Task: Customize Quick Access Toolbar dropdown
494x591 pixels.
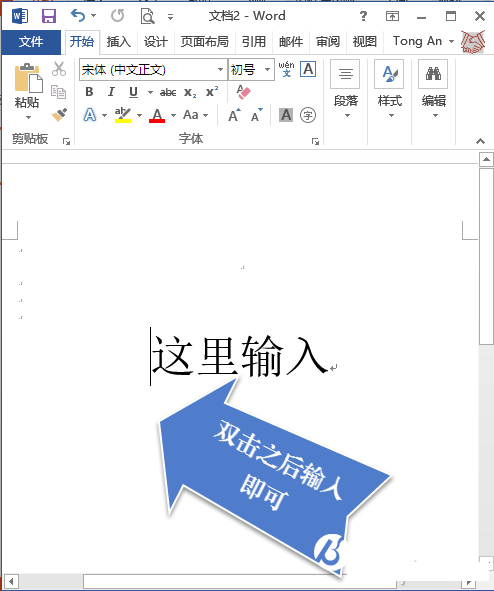Action: pyautogui.click(x=170, y=17)
